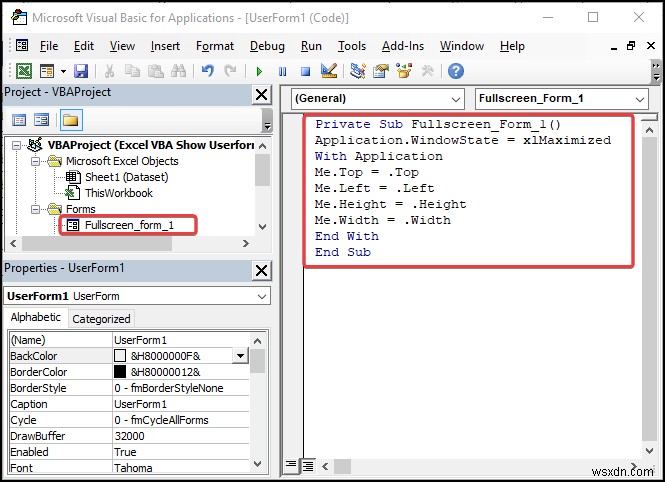
Task: Open the Window menu
Action: pyautogui.click(x=461, y=46)
